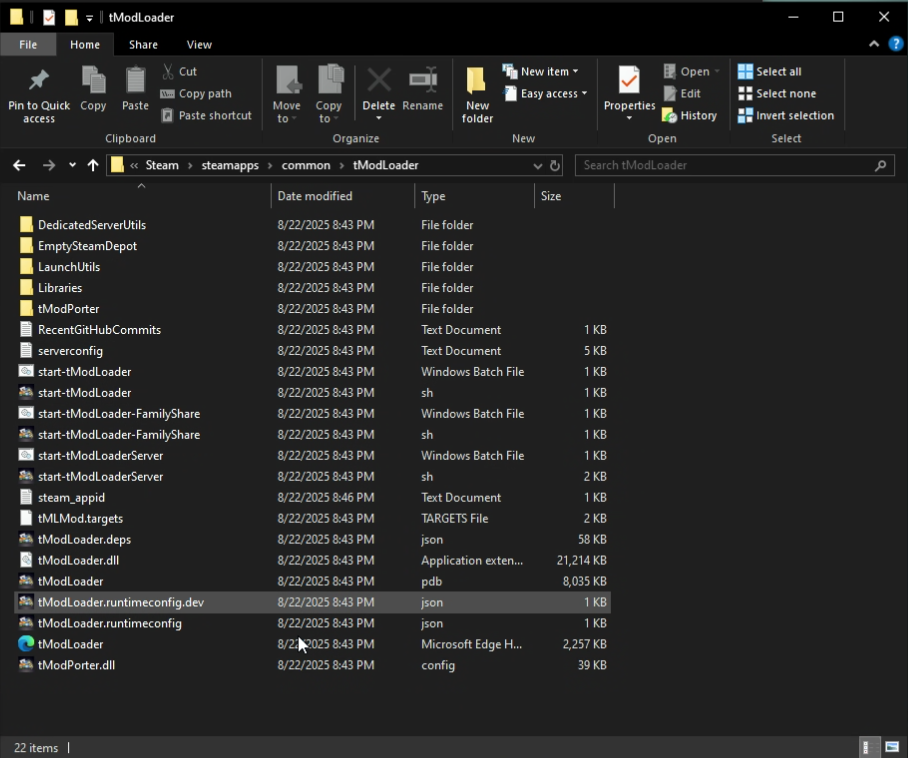Image resolution: width=908 pixels, height=758 pixels.
Task: Open file History in ribbon
Action: 690,115
